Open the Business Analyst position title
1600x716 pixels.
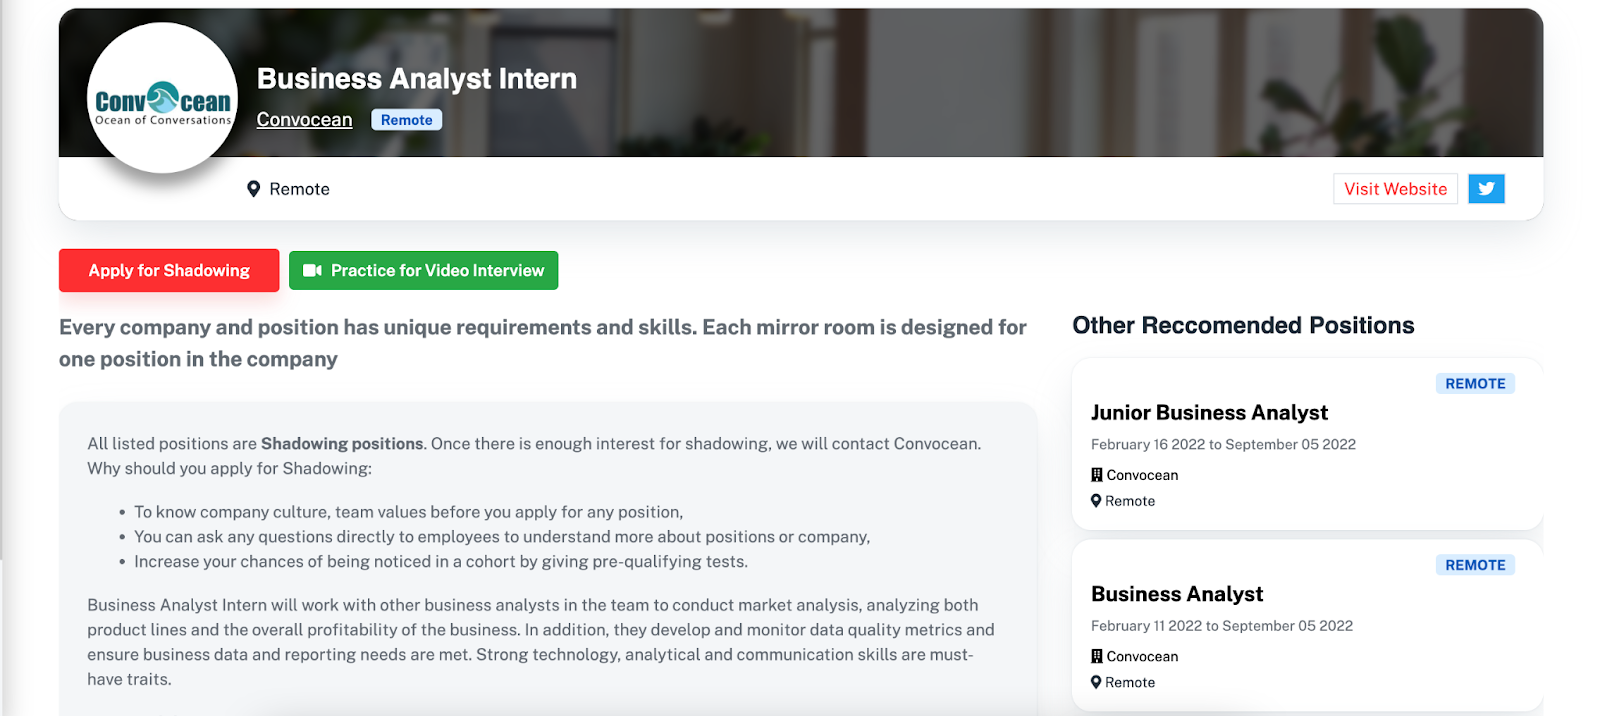1177,594
